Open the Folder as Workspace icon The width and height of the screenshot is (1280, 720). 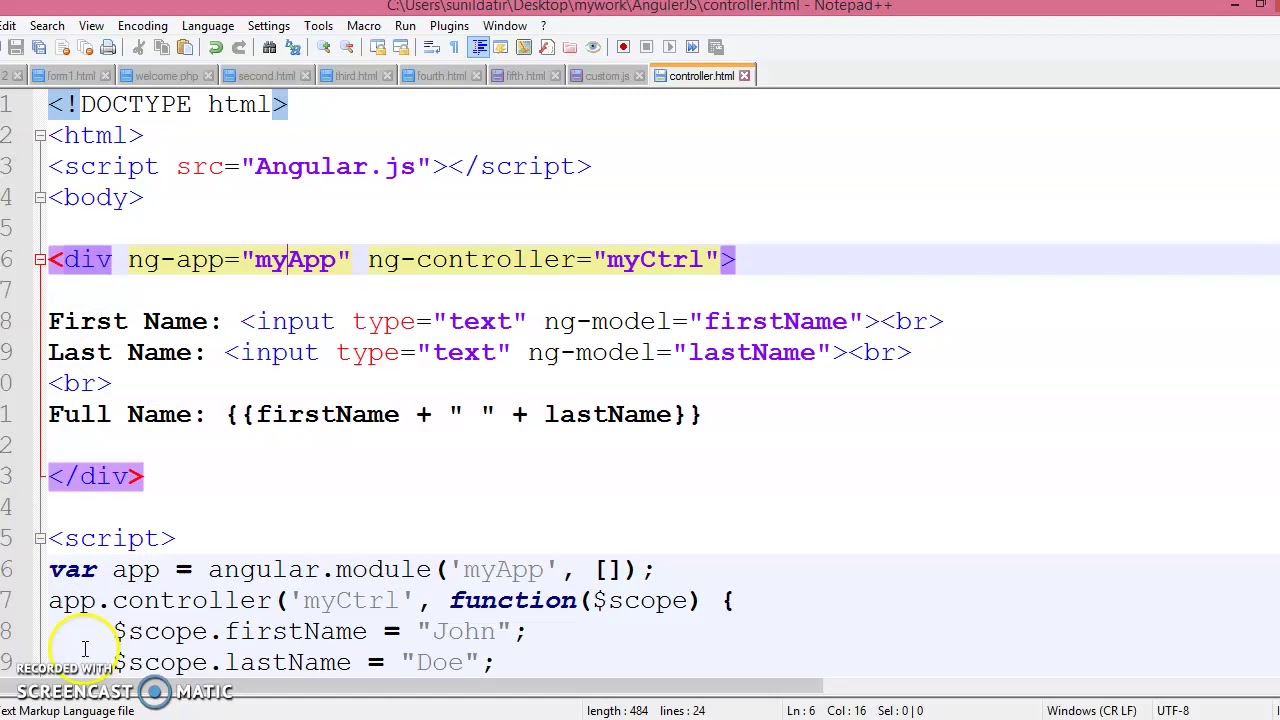click(569, 47)
